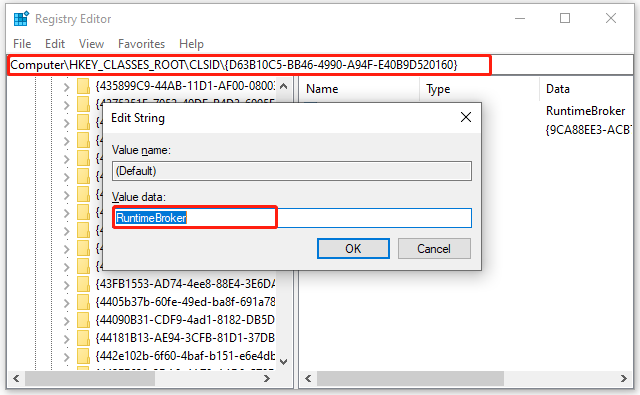
Task: Select the {44181B13-AE94-3CFB-81D1 key
Action: (185, 338)
